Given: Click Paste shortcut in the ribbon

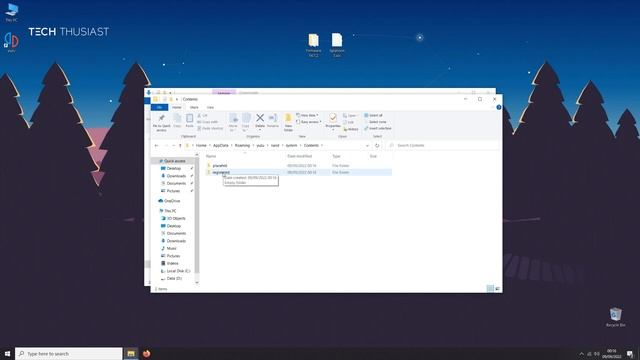Looking at the screenshot, I should (x=210, y=129).
